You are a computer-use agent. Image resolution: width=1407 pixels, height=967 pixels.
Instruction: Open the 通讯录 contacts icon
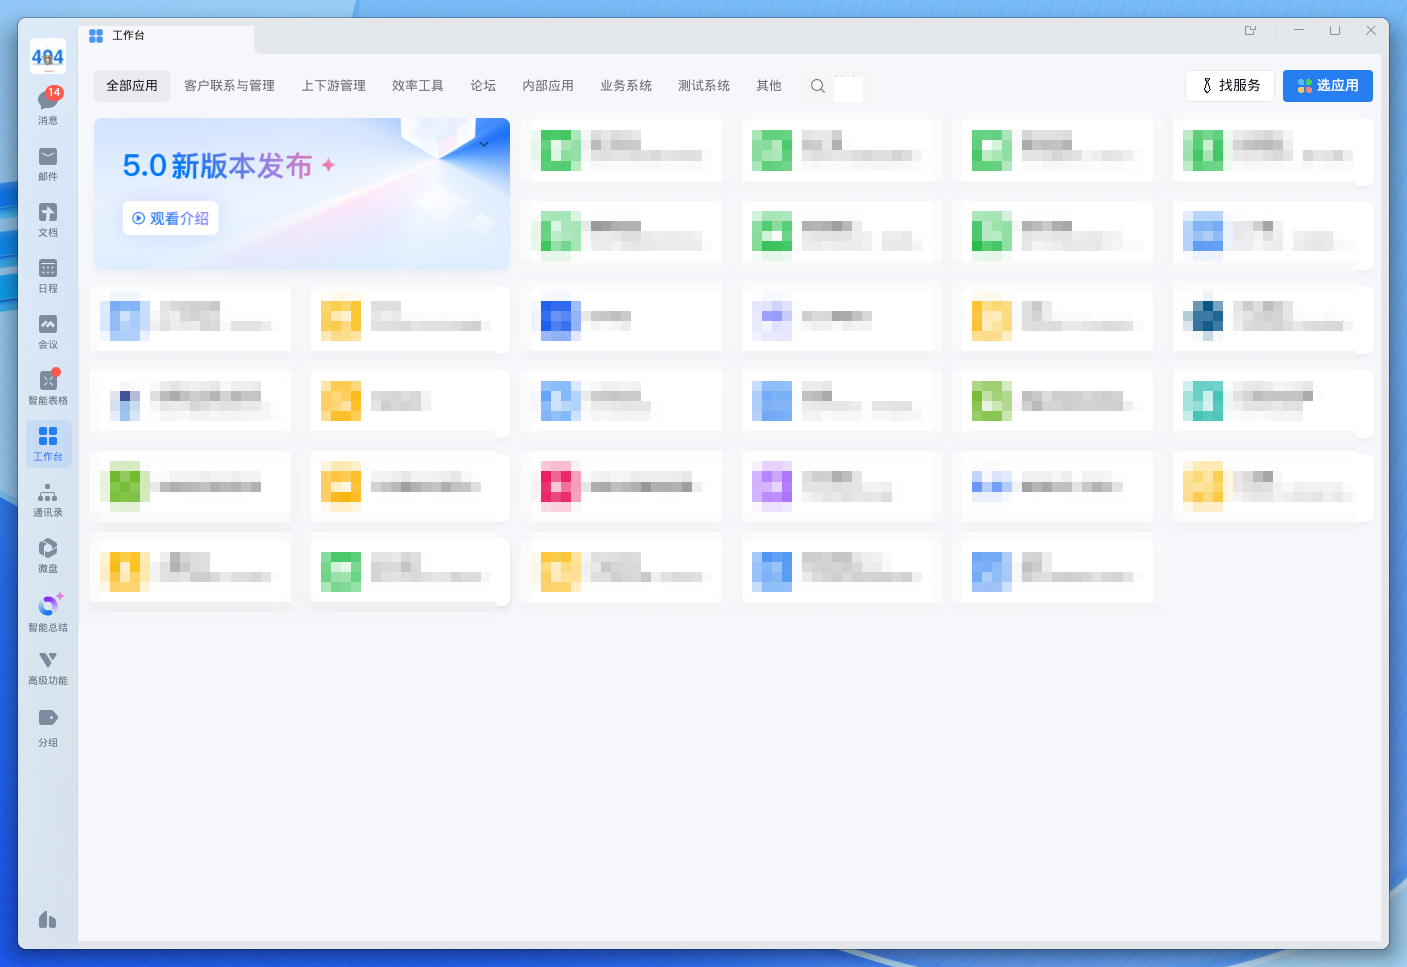click(x=48, y=499)
